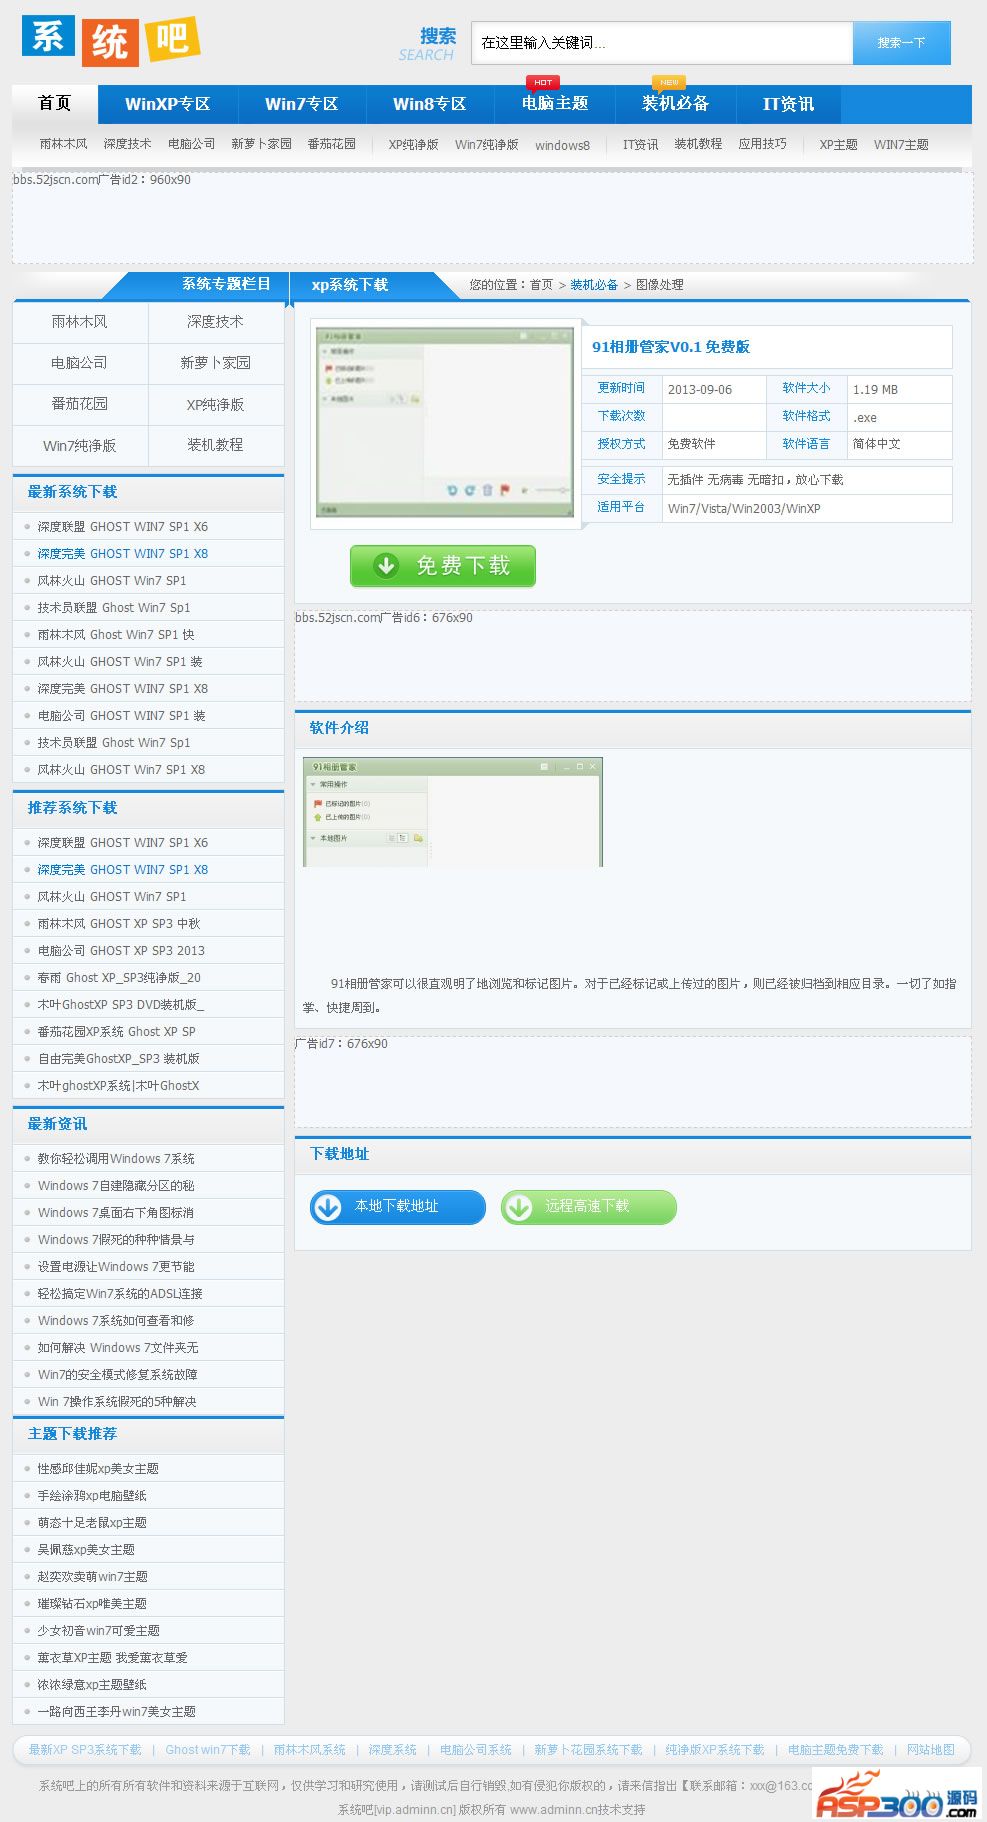The image size is (987, 1822).
Task: Click the 雨林木风 sub-navigation link
Action: click(64, 144)
